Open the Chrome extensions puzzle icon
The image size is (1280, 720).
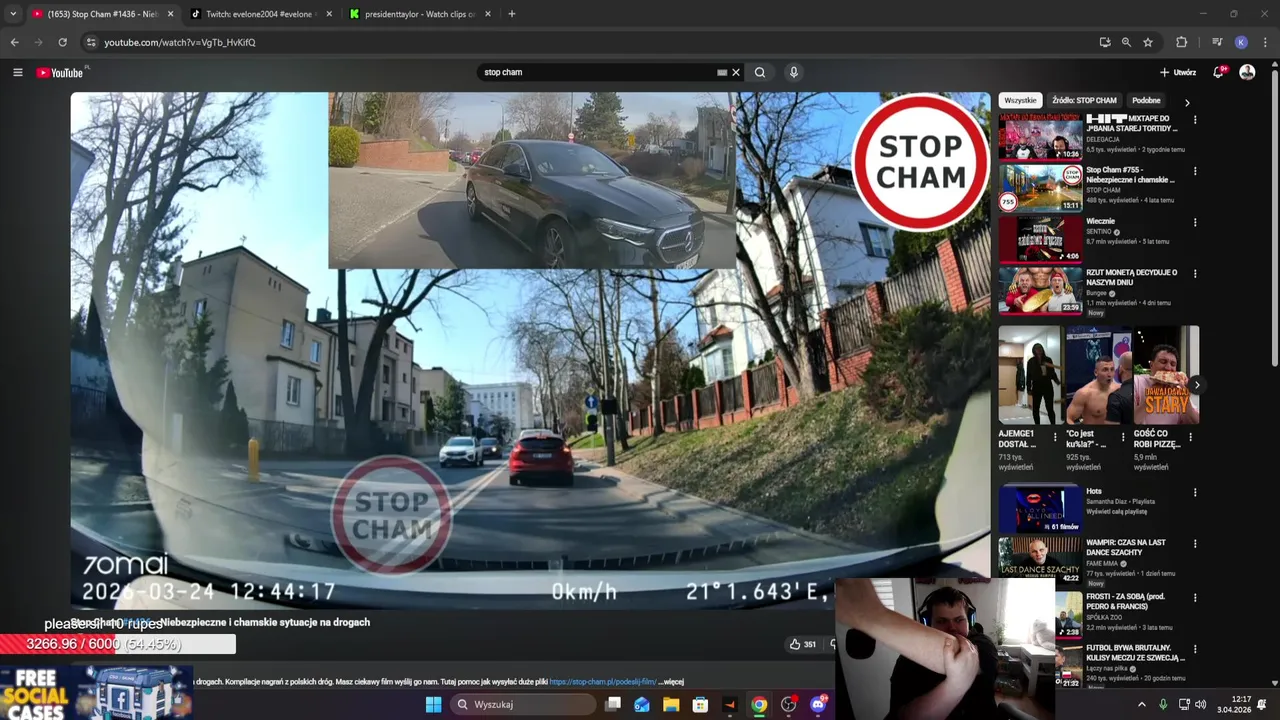tap(1181, 42)
